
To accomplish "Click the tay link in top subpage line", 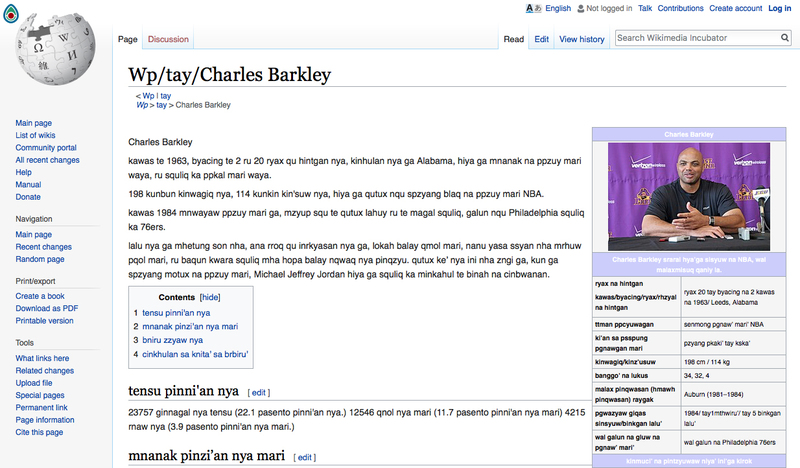I will (165, 95).
